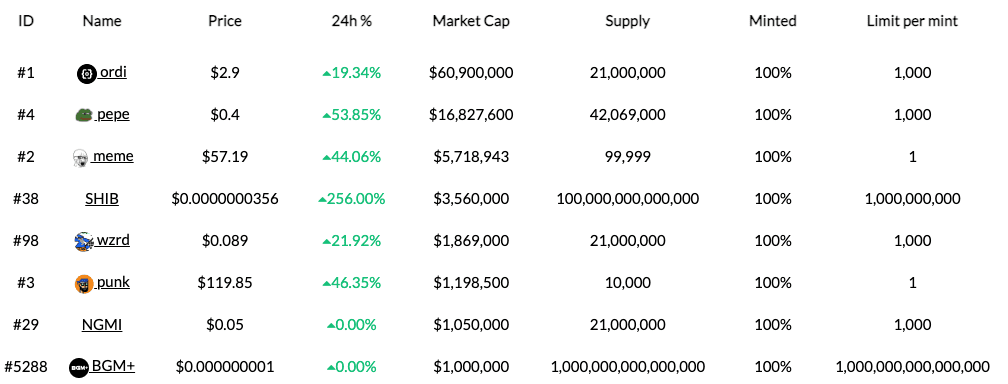The width and height of the screenshot is (1008, 384).
Task: Sort by the 24h % column header
Action: (x=352, y=21)
